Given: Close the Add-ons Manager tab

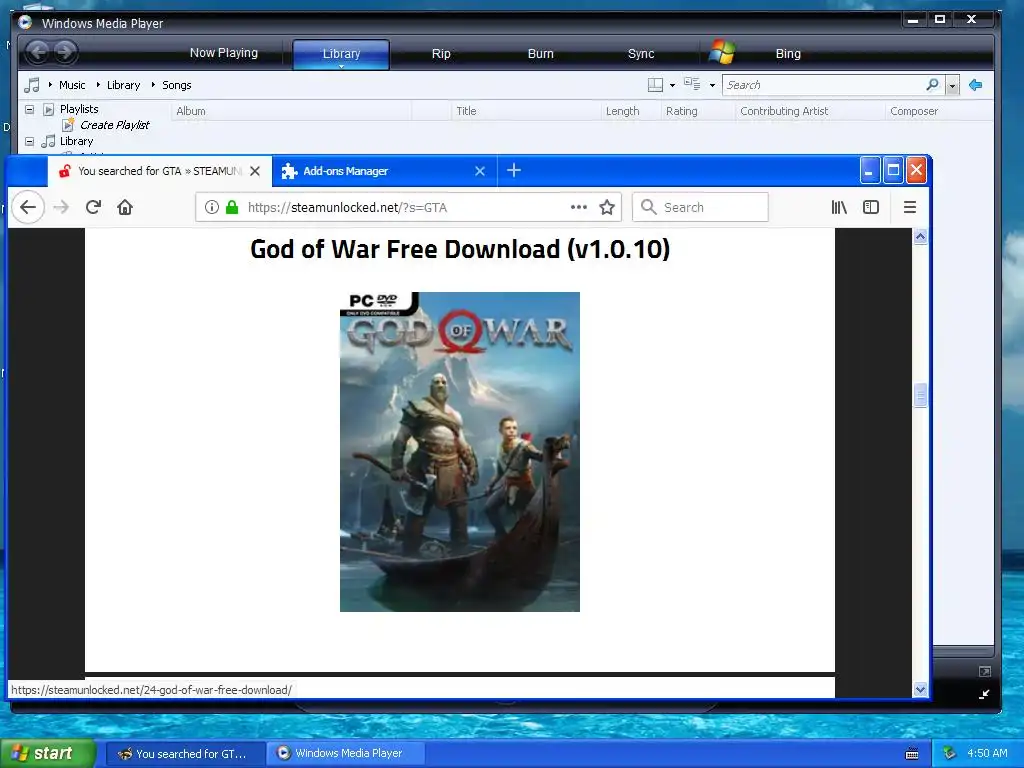Looking at the screenshot, I should point(480,171).
